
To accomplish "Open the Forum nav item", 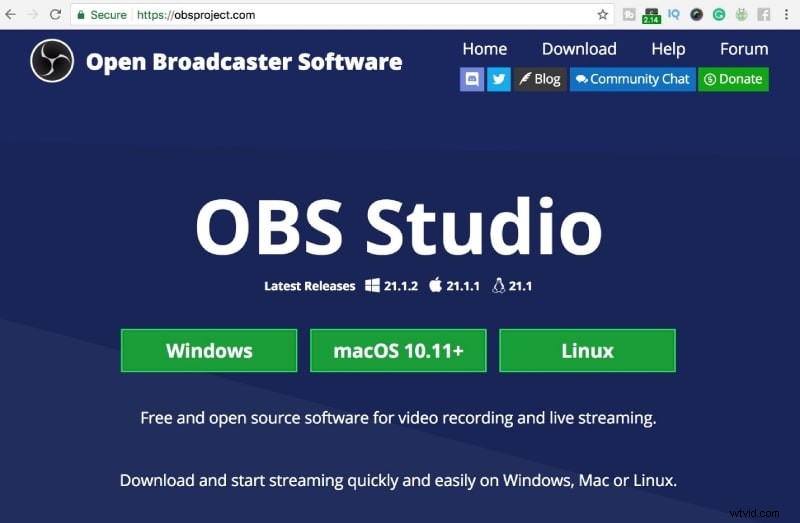I will [x=744, y=49].
